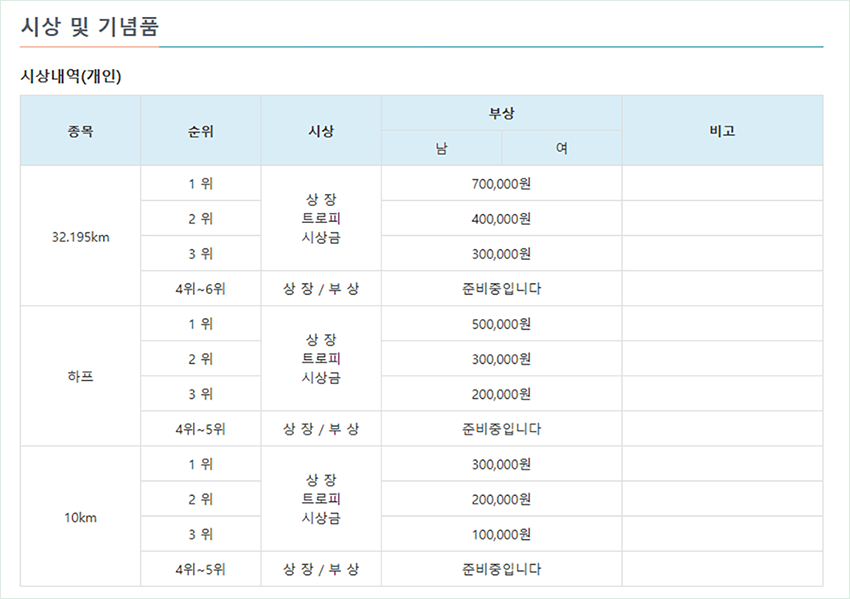Click '상장 / 부상' in 10km 4위~5위 row
The width and height of the screenshot is (850, 599).
point(321,569)
